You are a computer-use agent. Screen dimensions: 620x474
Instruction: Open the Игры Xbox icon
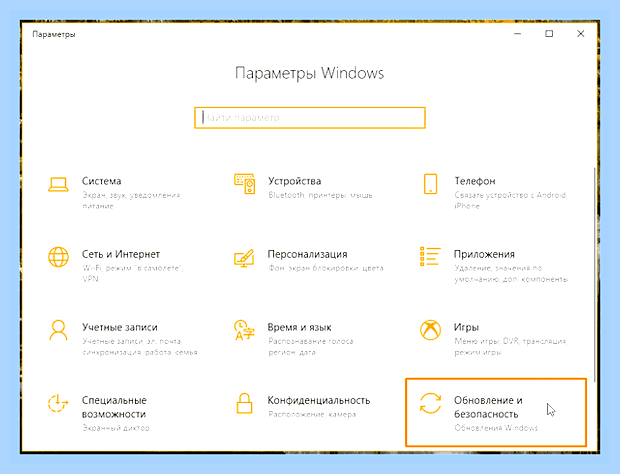(x=430, y=330)
